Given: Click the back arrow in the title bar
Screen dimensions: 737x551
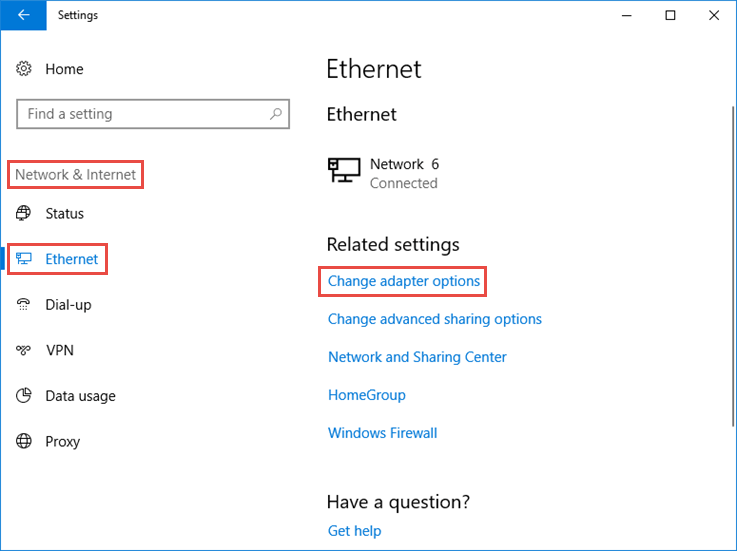Looking at the screenshot, I should [23, 15].
